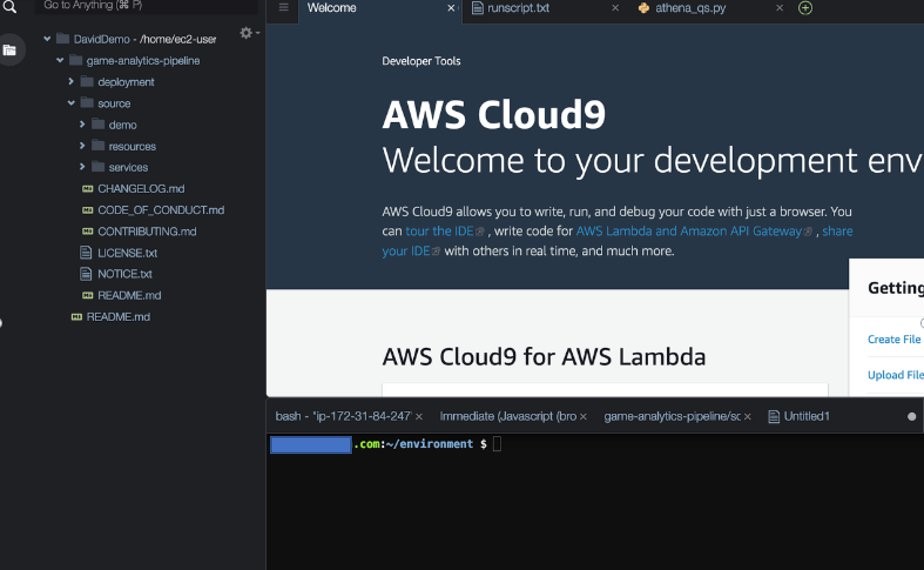Click the 'Developer Tools' heading text
924x570 pixels.
pyautogui.click(x=421, y=61)
